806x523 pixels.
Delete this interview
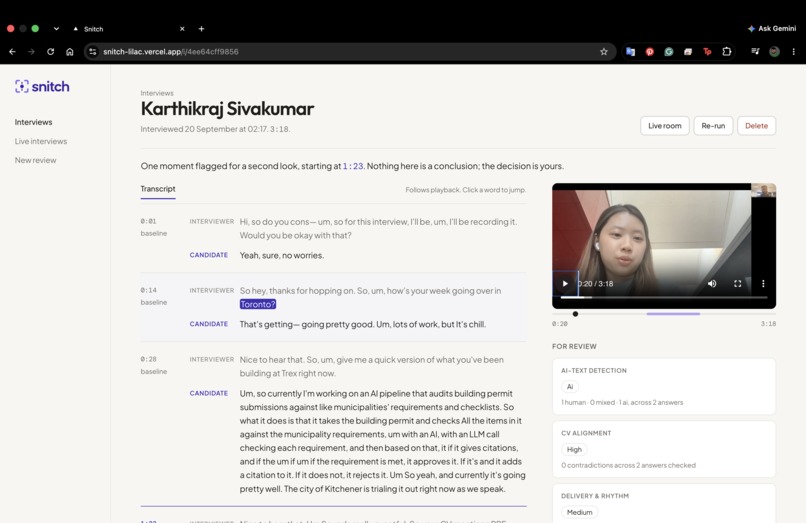(x=756, y=125)
